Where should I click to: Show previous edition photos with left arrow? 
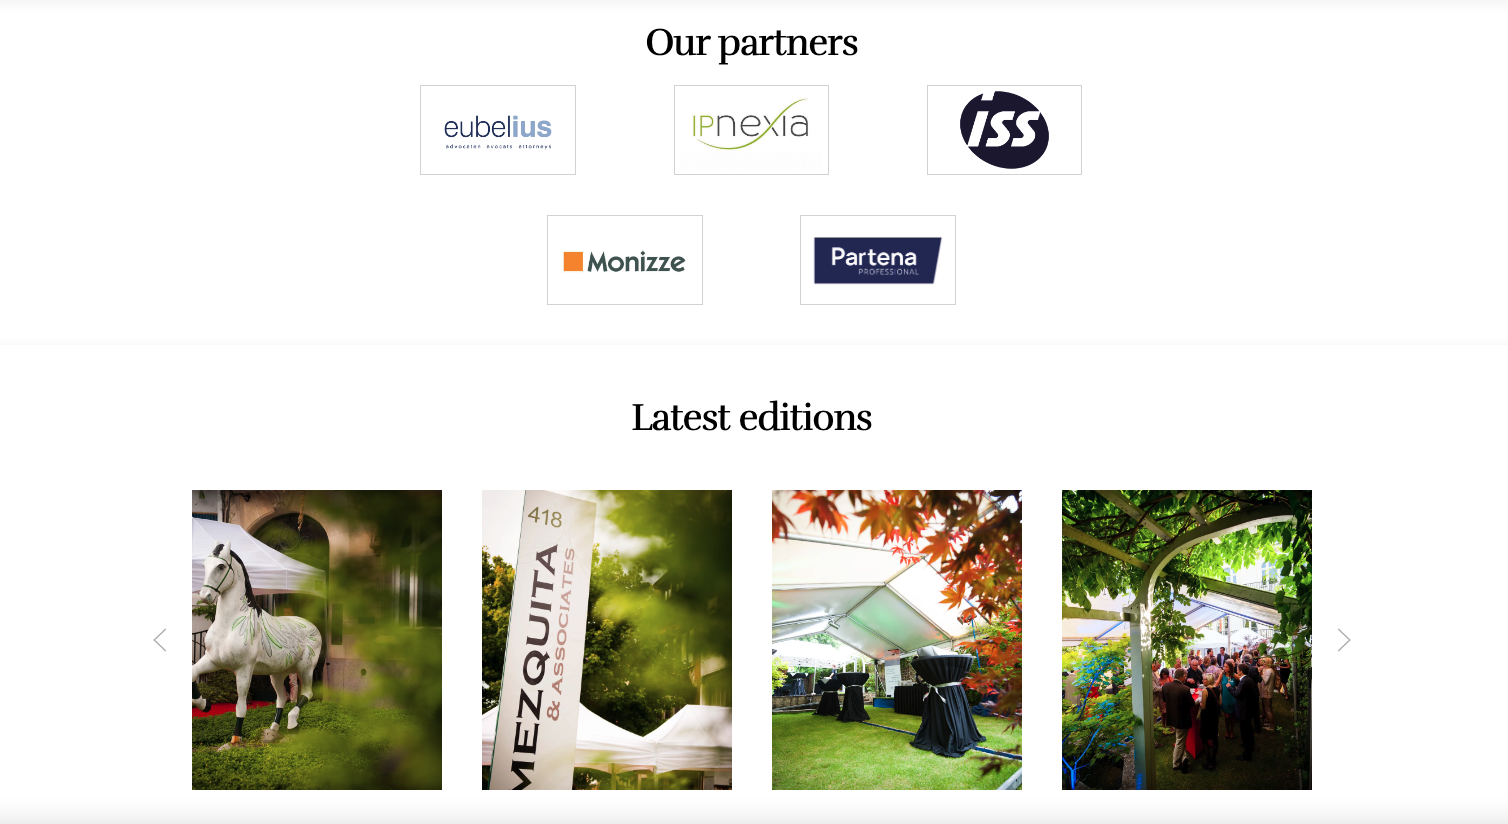click(160, 640)
